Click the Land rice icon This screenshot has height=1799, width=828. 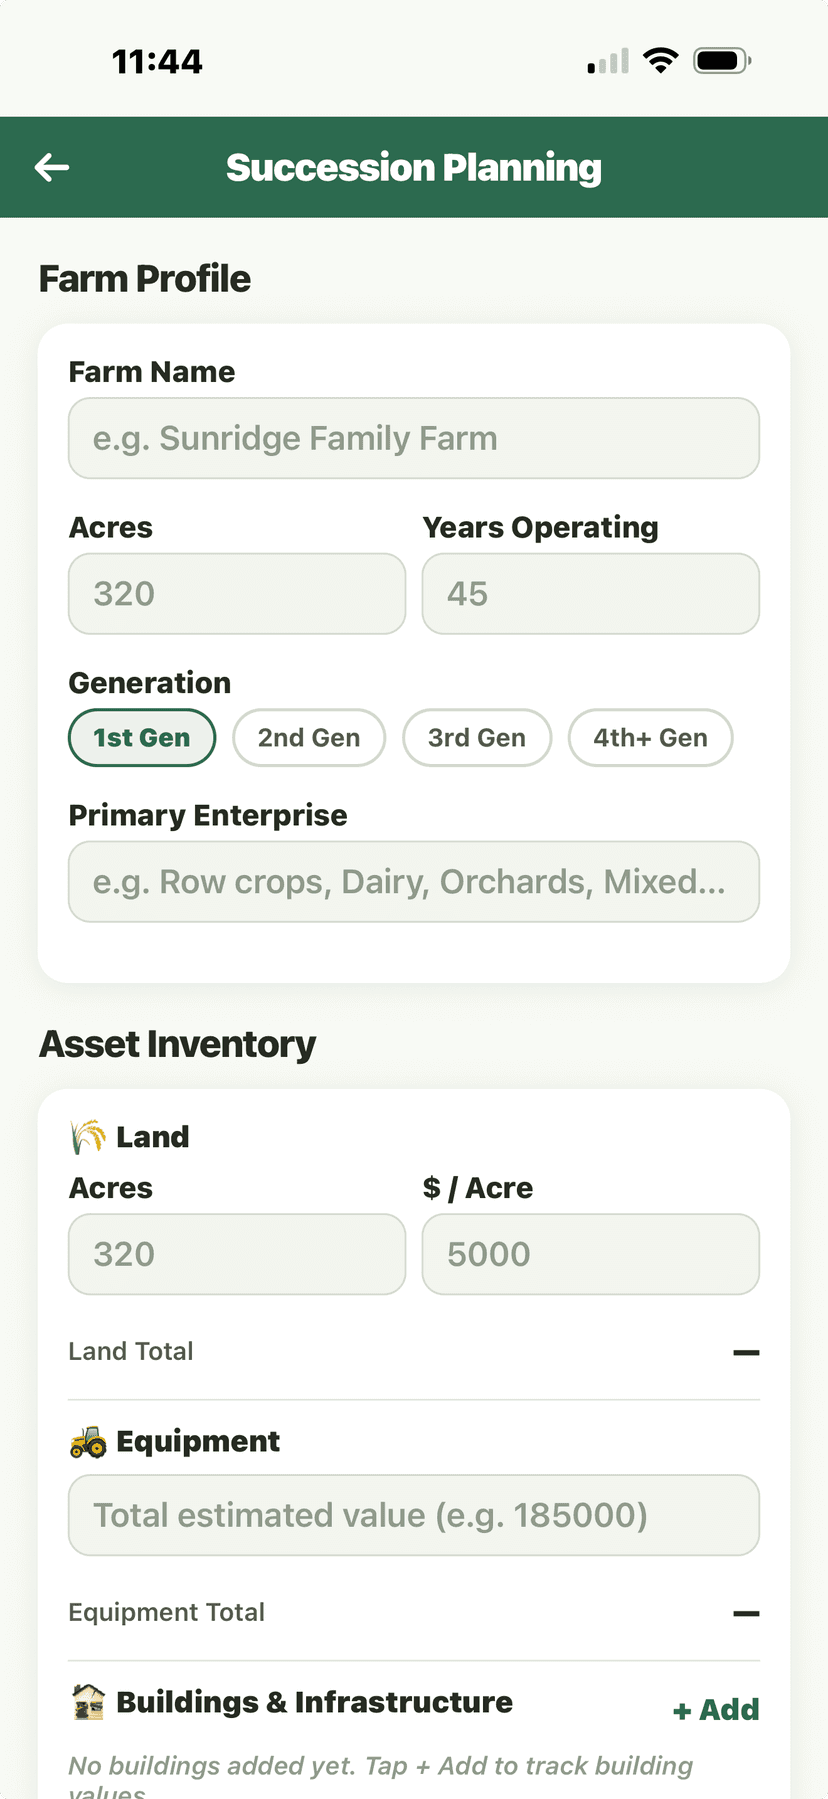click(89, 1135)
